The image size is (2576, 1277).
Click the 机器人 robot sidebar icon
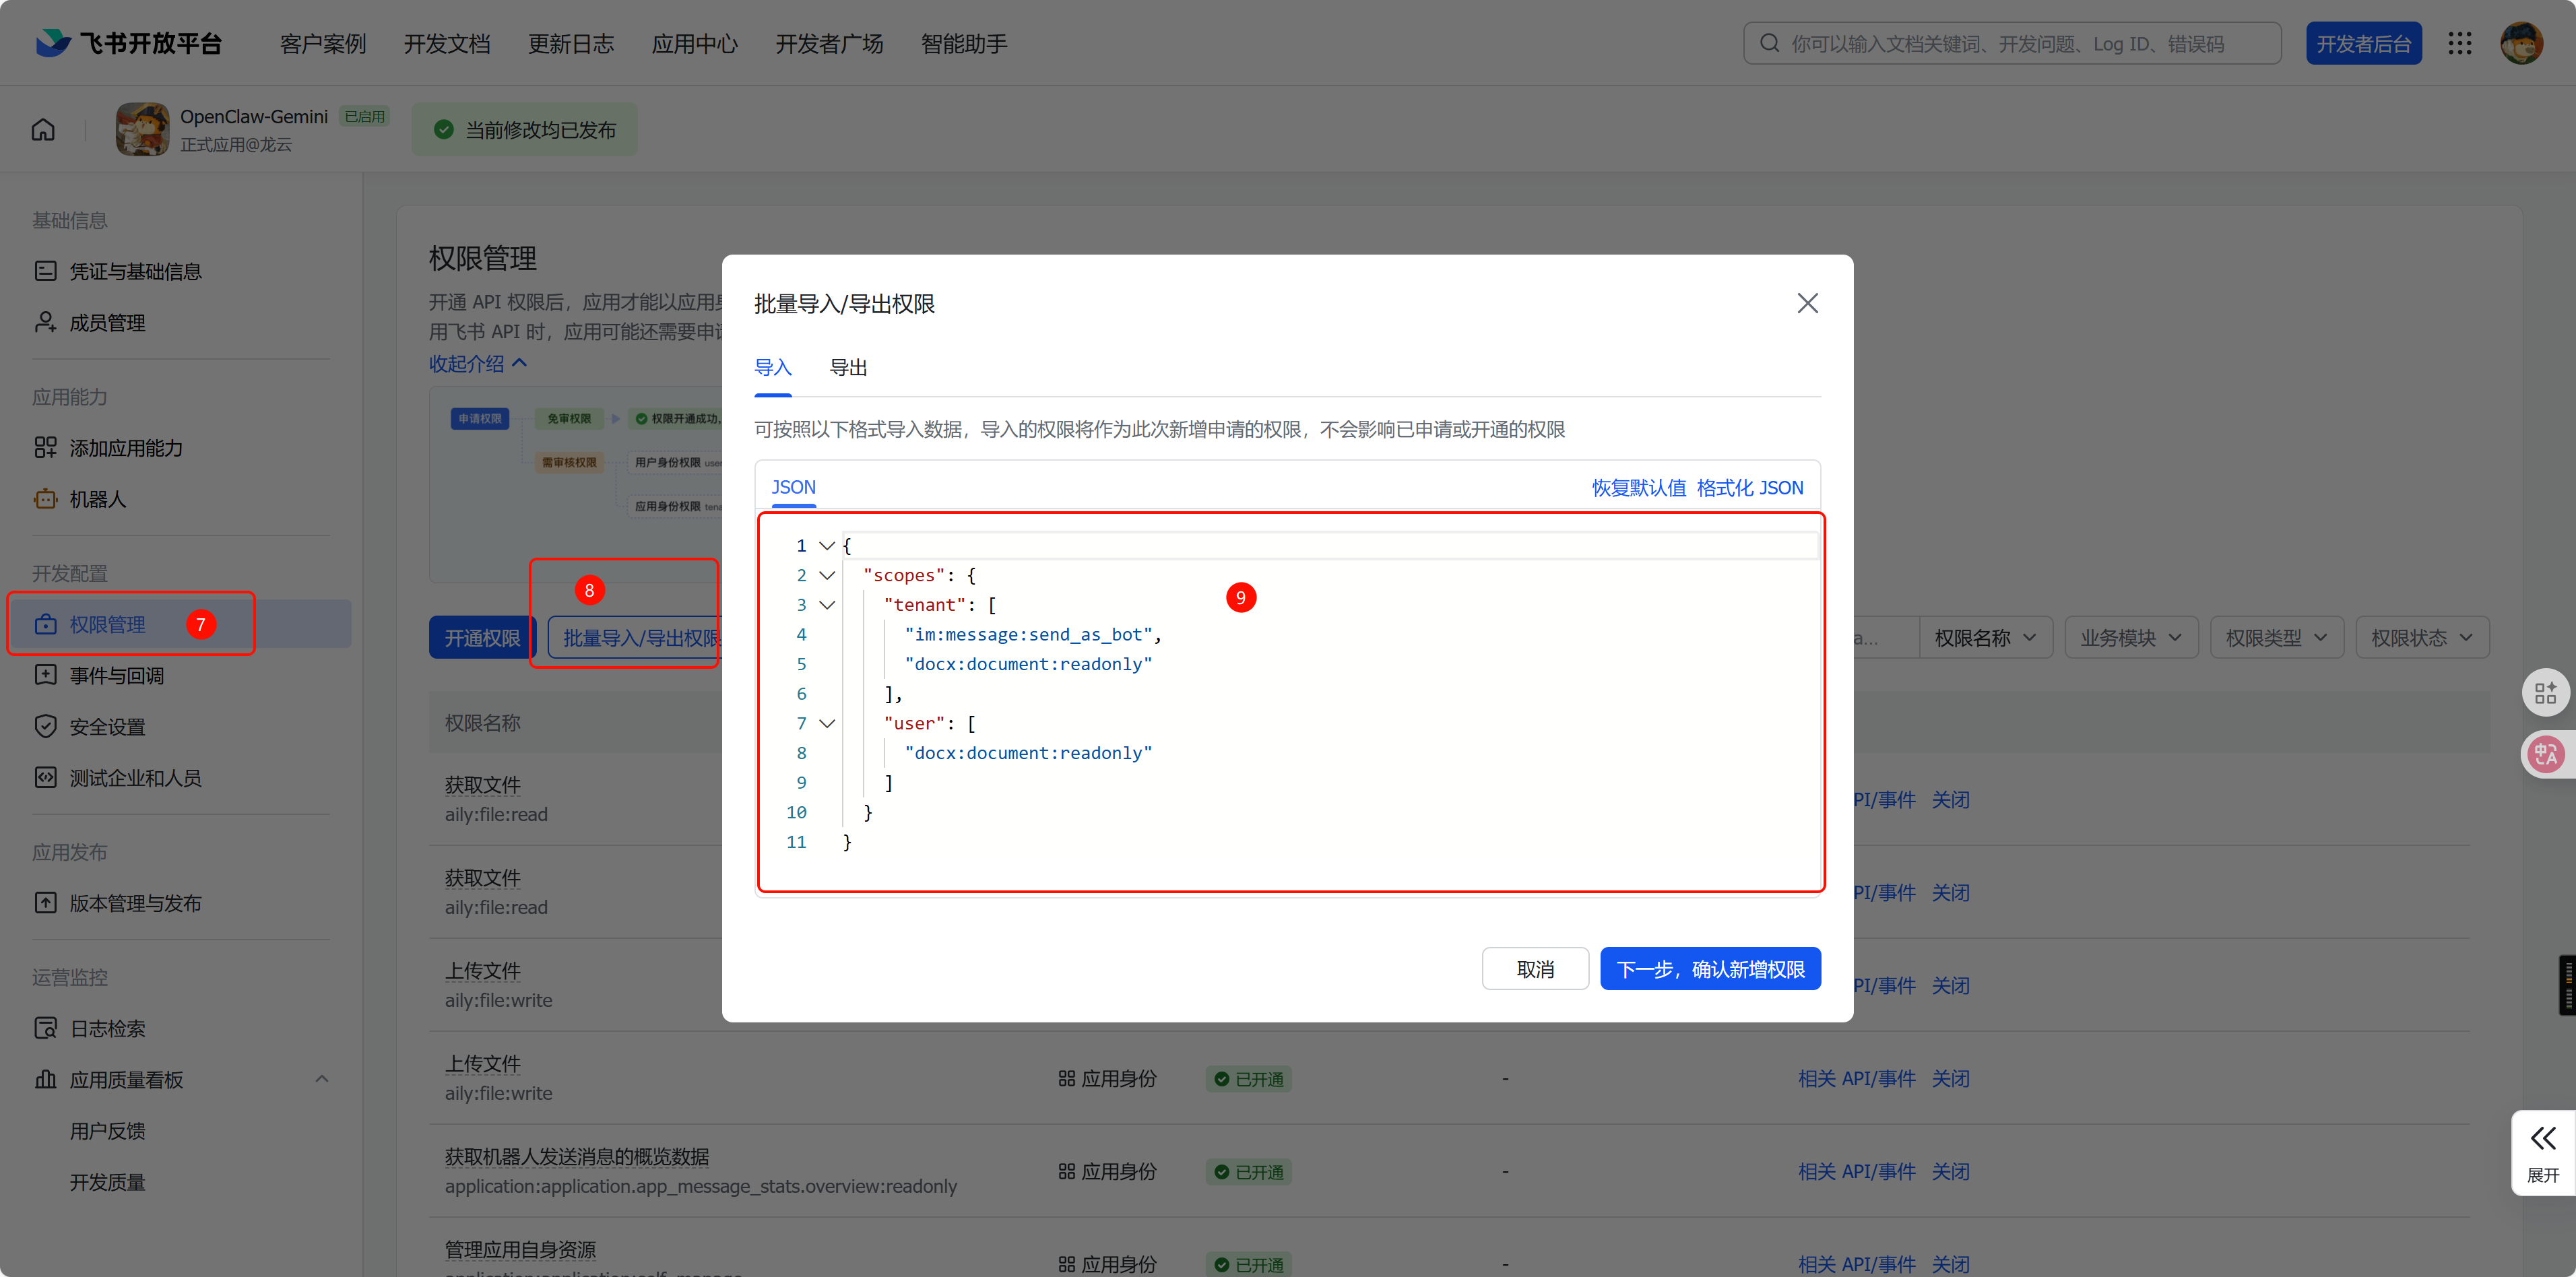point(46,499)
